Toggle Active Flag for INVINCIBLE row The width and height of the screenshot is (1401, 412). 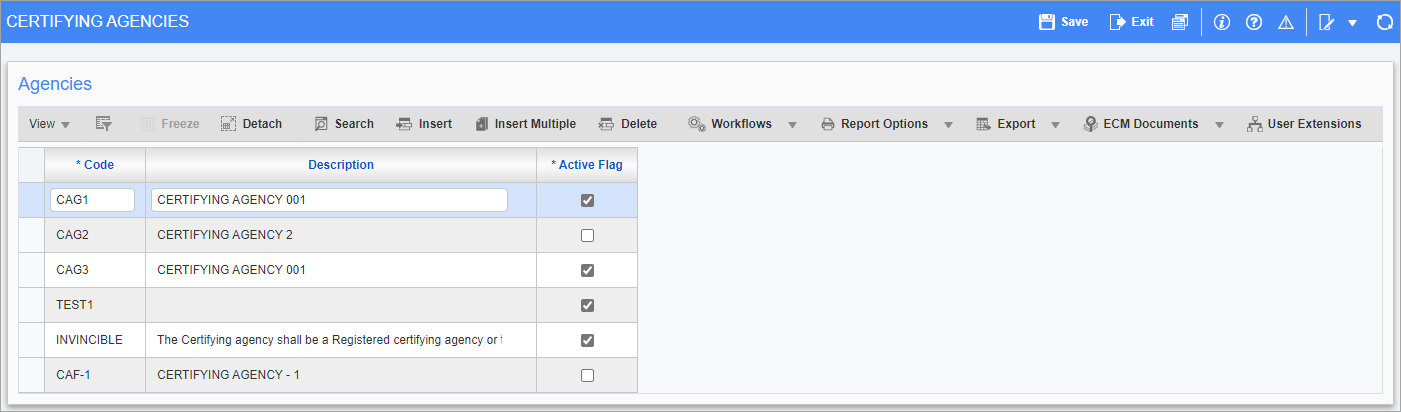587,340
